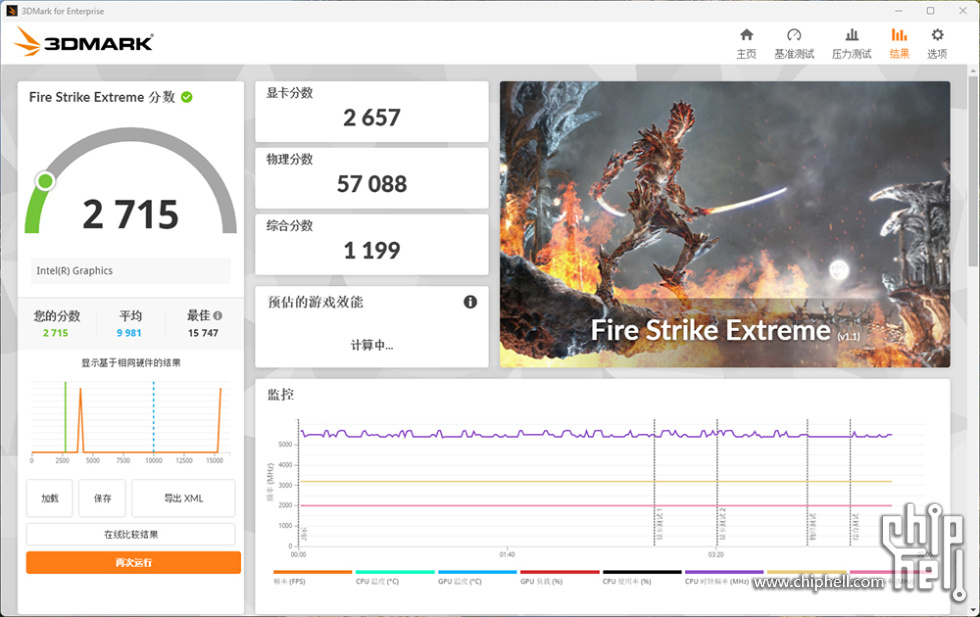Viewport: 980px width, 617px height.
Task: Toggle the GPU 负载 red legend
Action: [559, 577]
